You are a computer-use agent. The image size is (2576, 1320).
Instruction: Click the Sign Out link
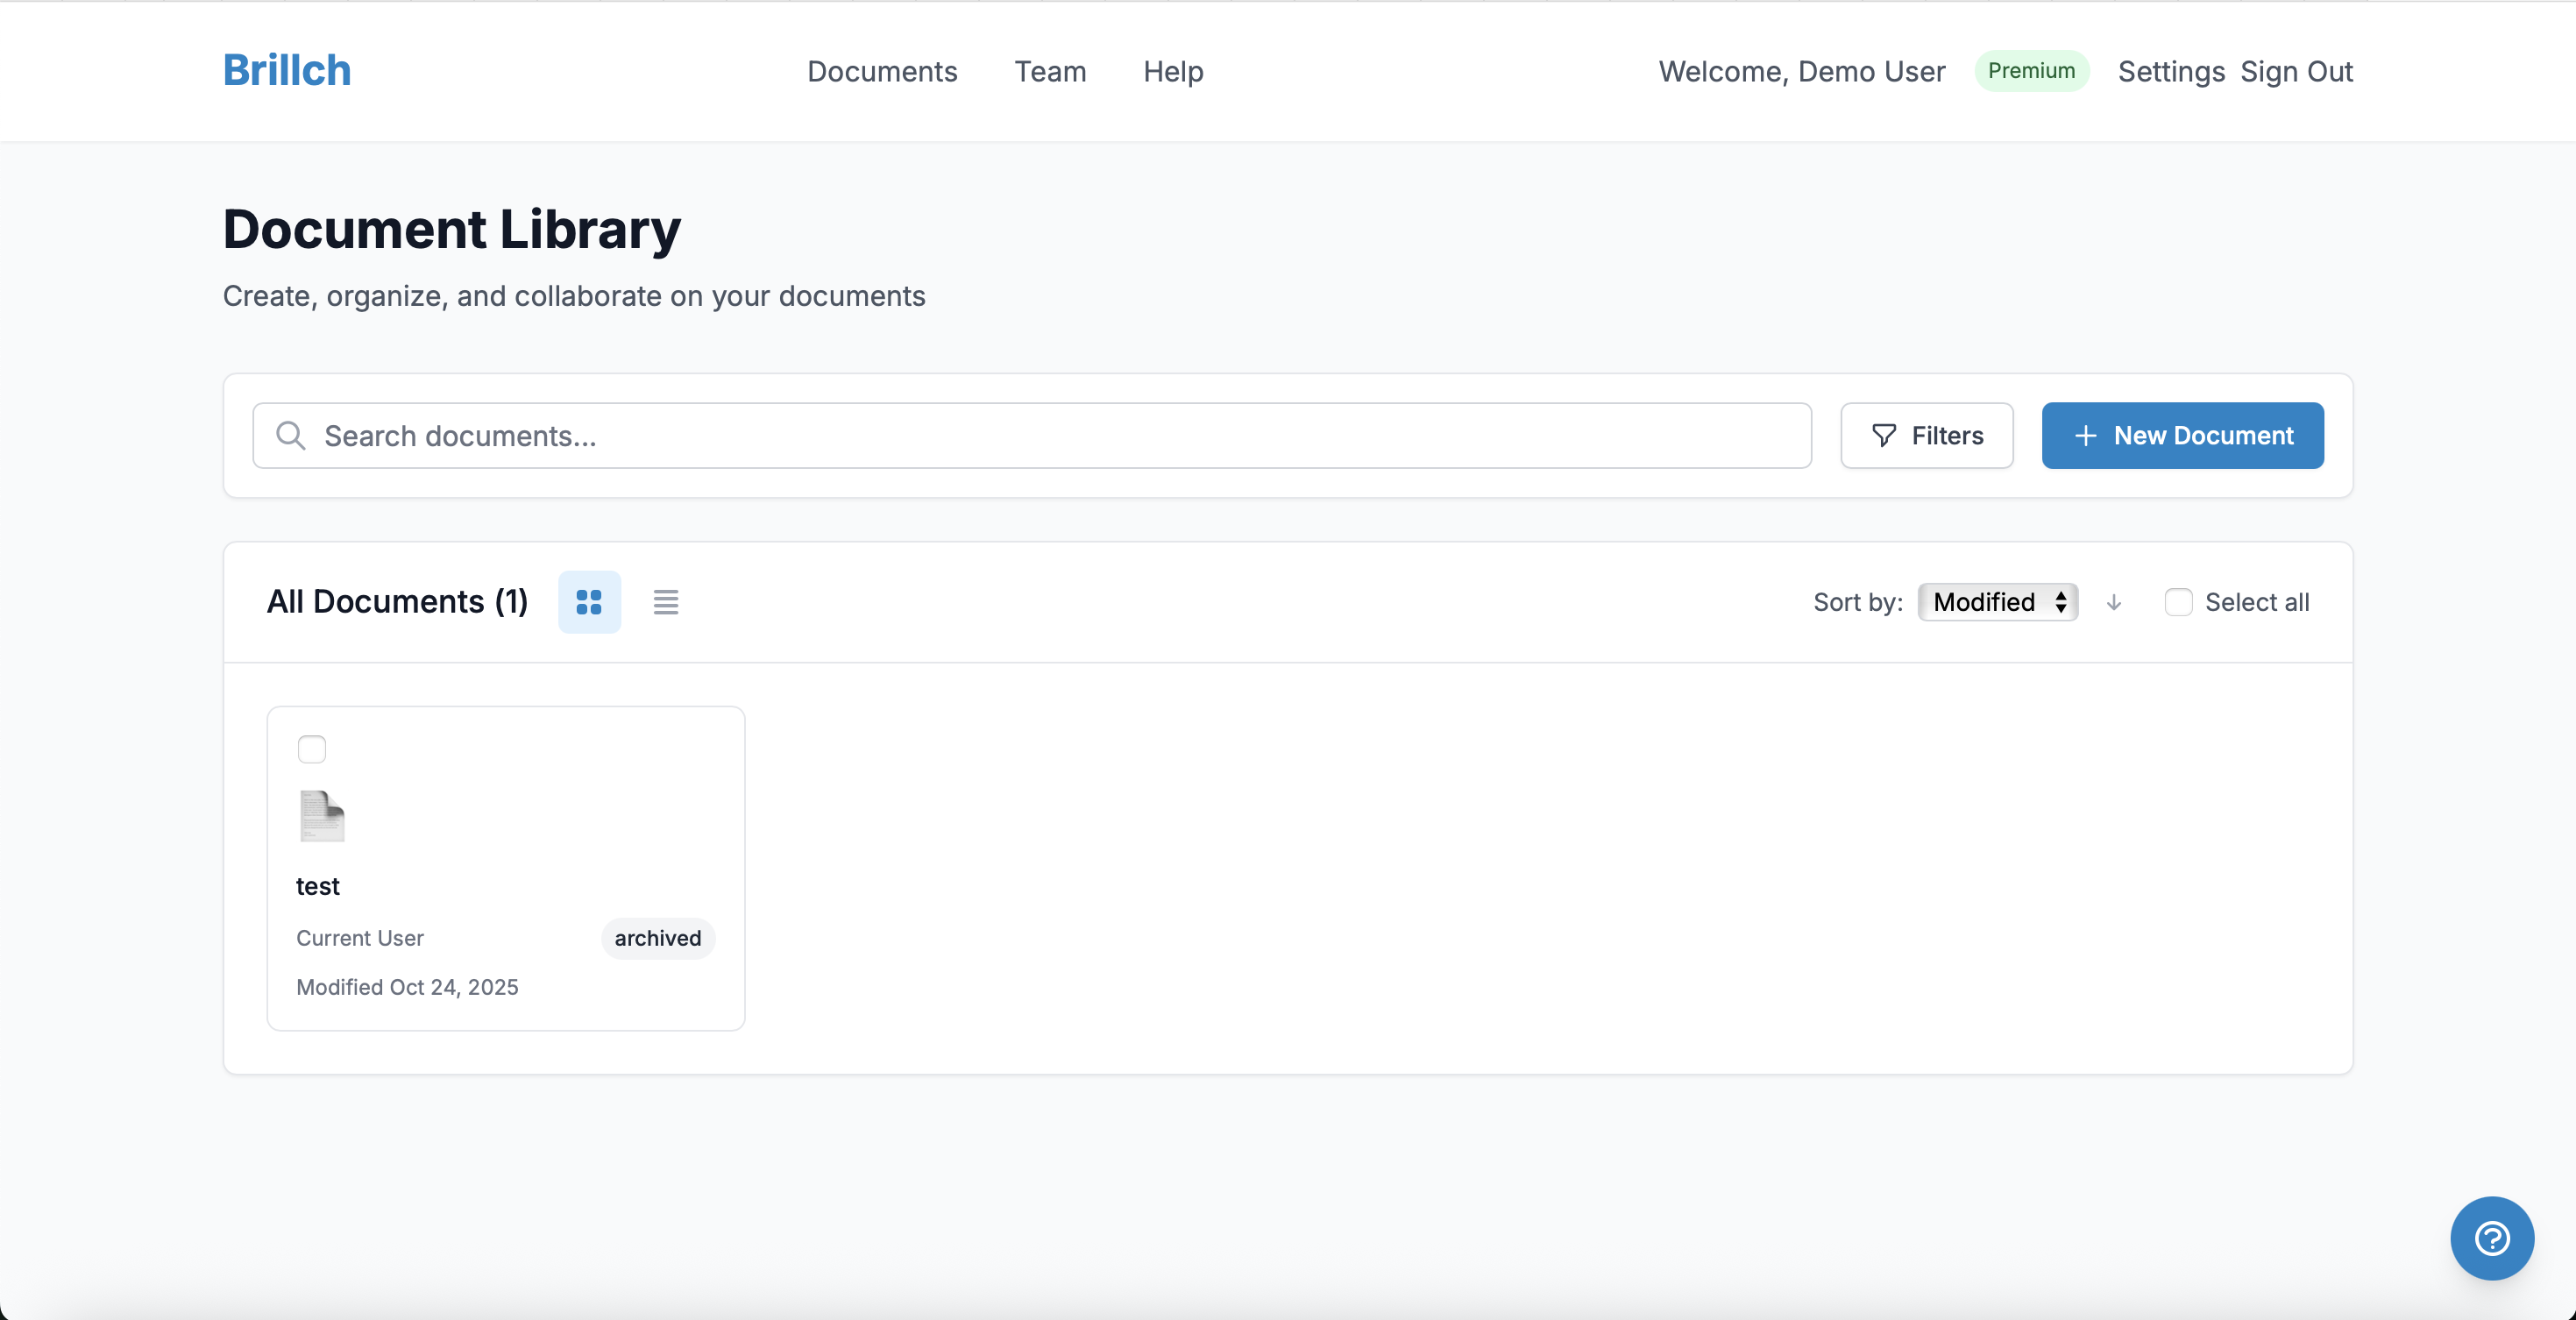click(2296, 72)
